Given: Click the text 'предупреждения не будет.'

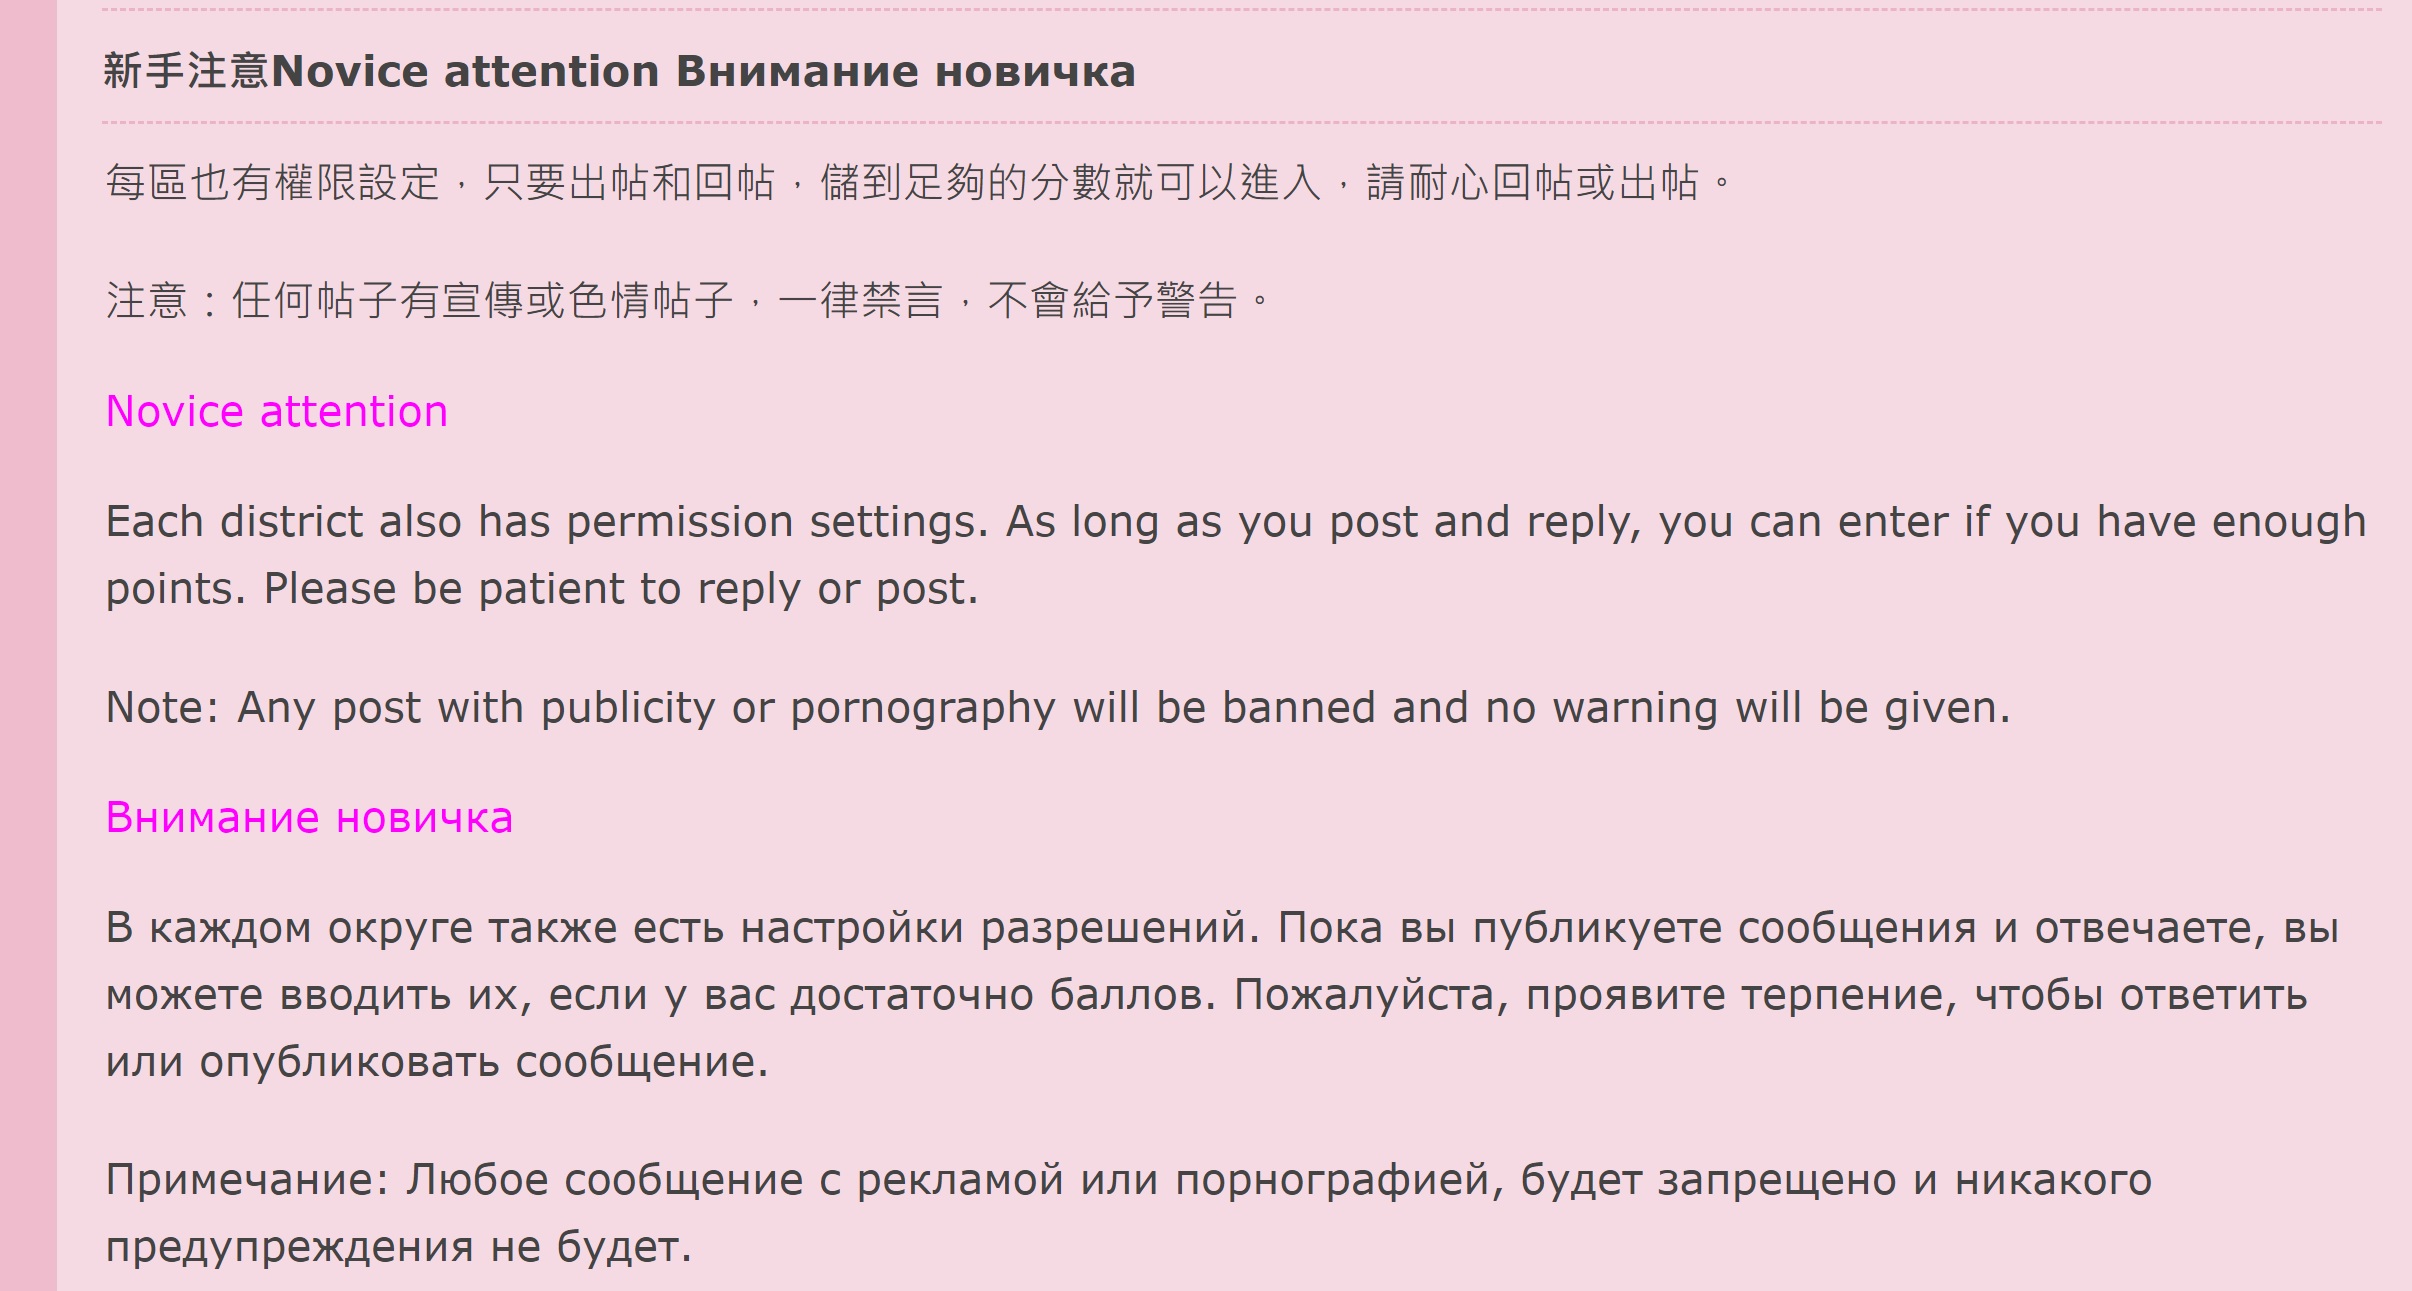Looking at the screenshot, I should tap(399, 1246).
